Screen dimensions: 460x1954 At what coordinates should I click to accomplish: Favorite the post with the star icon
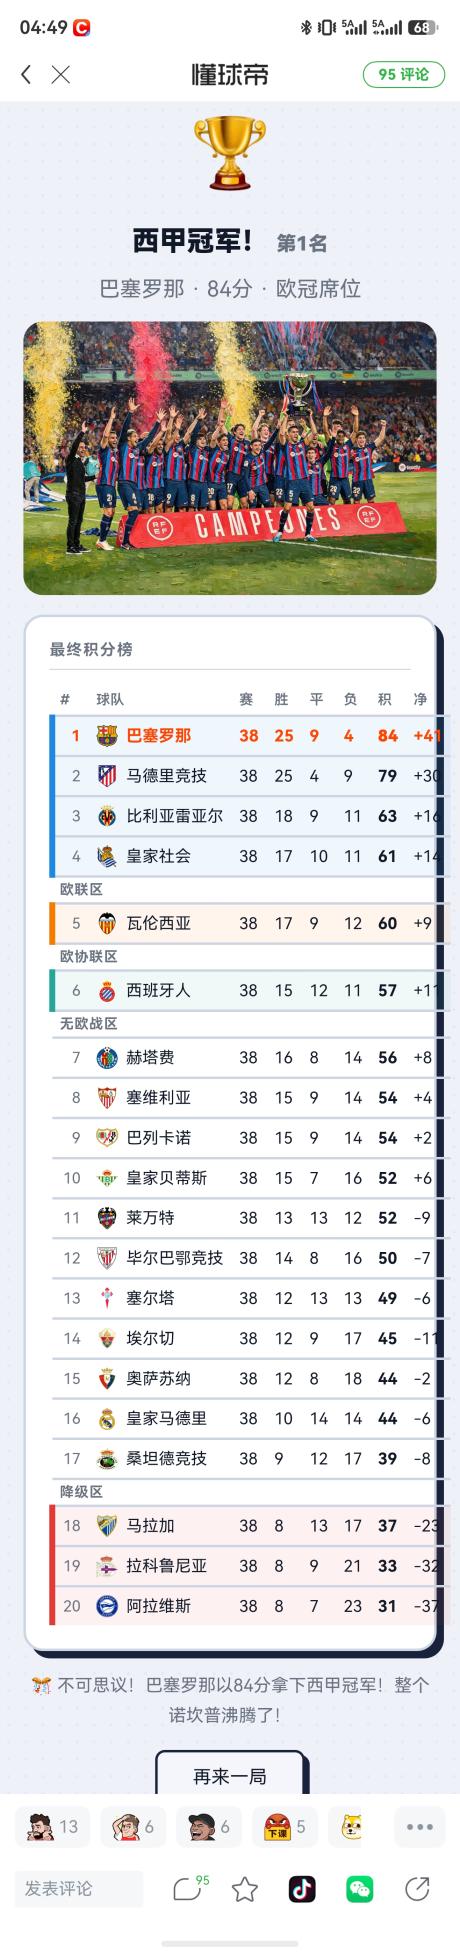pos(245,1889)
